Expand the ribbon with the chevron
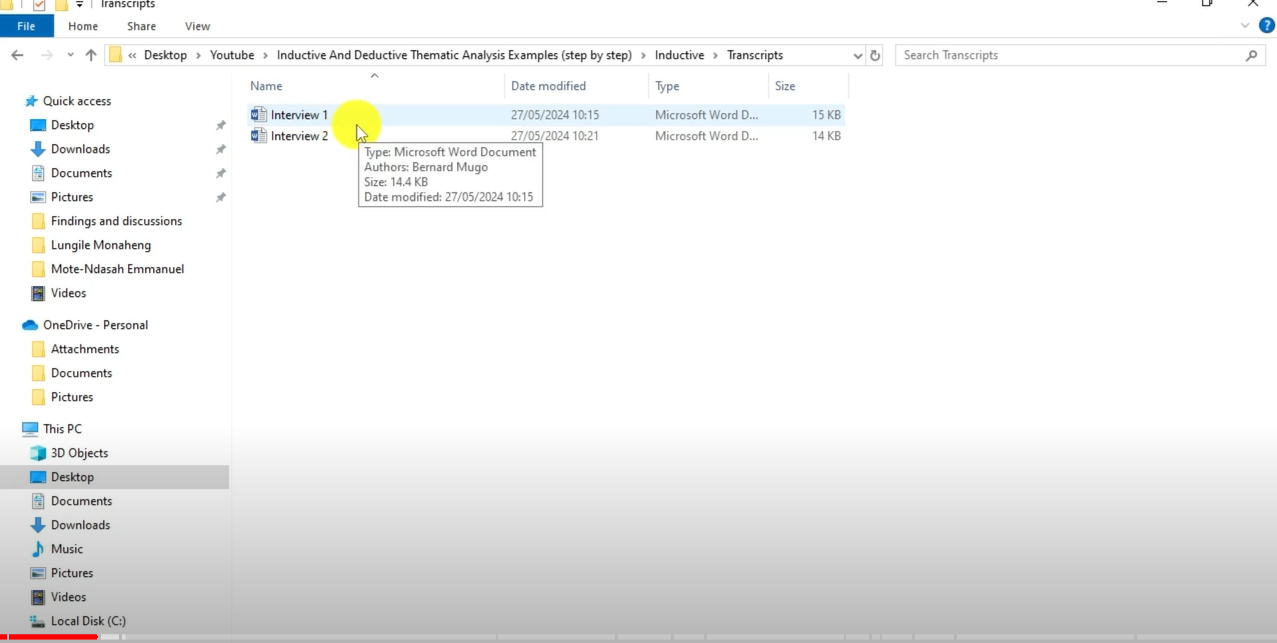Viewport: 1277px width, 643px height. [1245, 26]
